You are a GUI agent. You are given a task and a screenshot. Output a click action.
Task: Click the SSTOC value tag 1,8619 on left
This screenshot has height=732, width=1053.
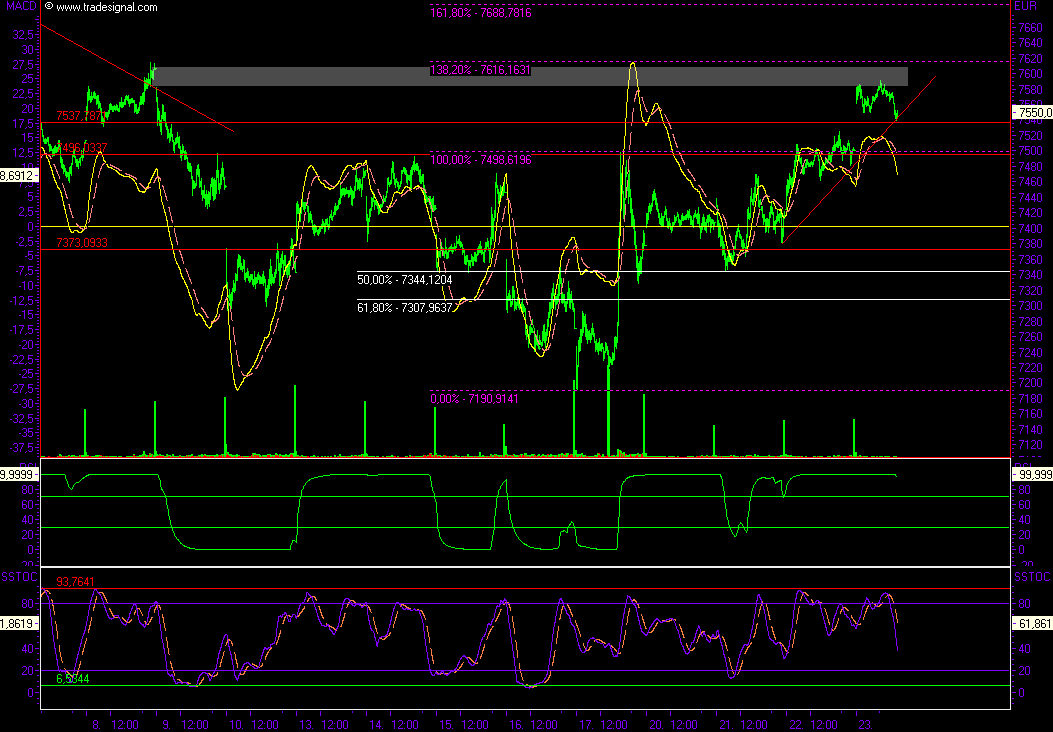pyautogui.click(x=19, y=624)
